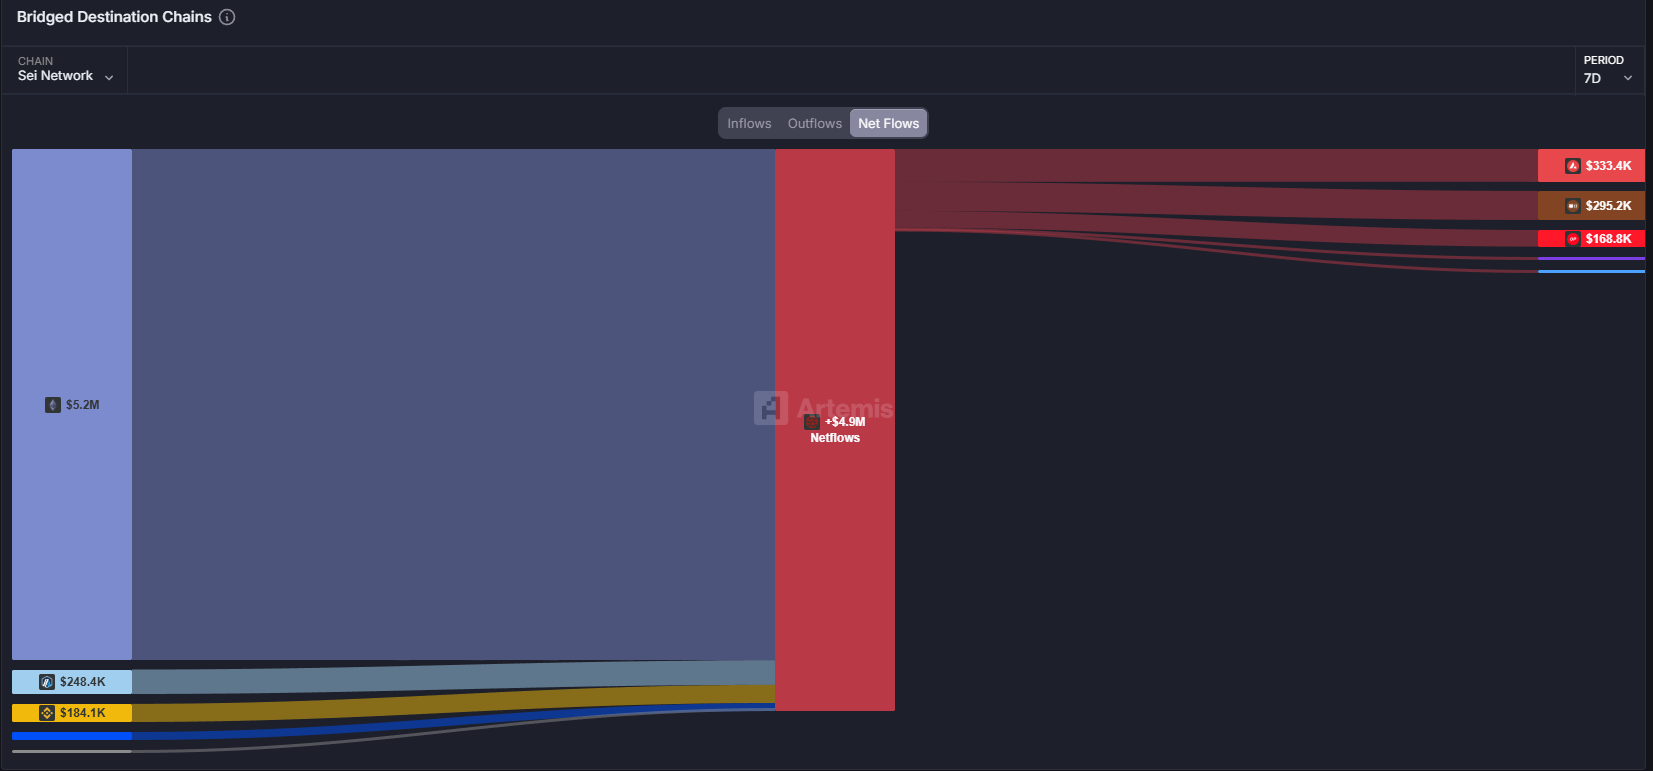Click the thin light-blue destination bar on the right
The height and width of the screenshot is (771, 1653).
1590,271
